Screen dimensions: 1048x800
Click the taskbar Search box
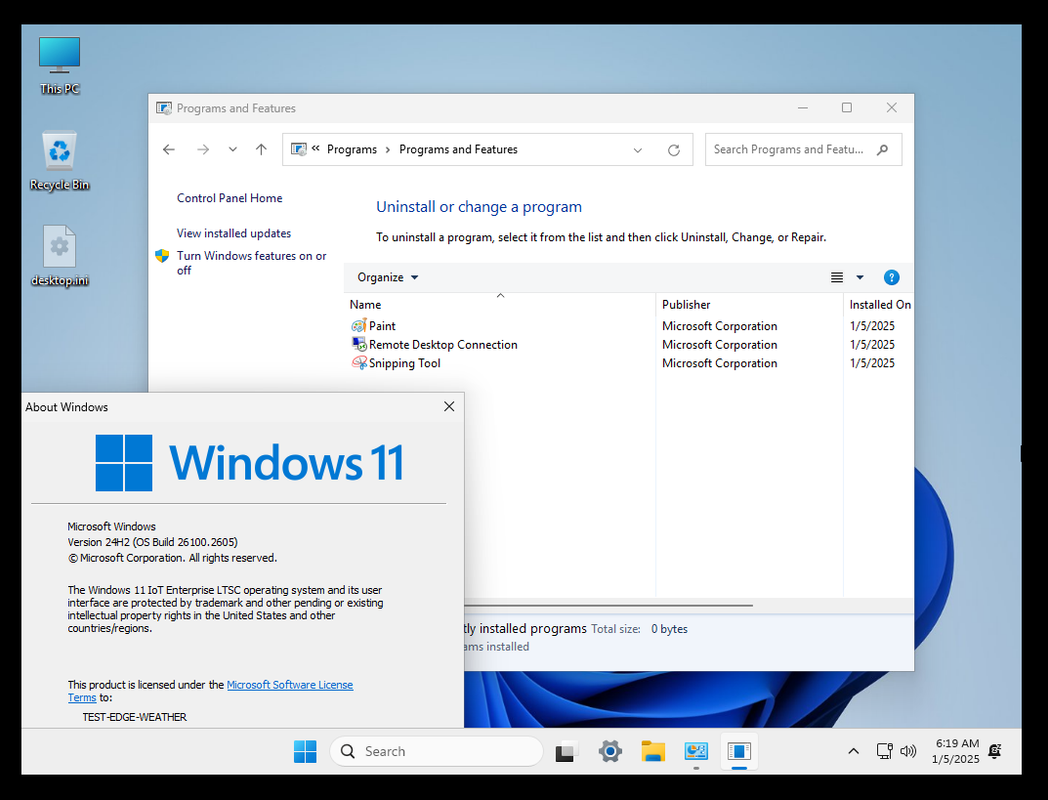coord(436,752)
